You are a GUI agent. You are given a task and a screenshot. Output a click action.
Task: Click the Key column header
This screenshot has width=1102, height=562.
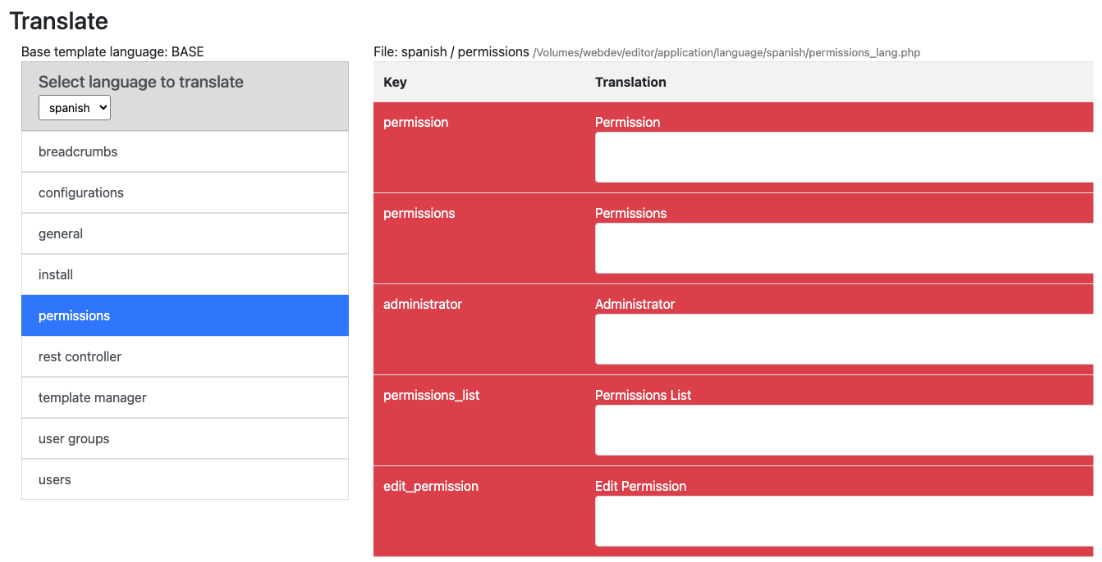[395, 82]
